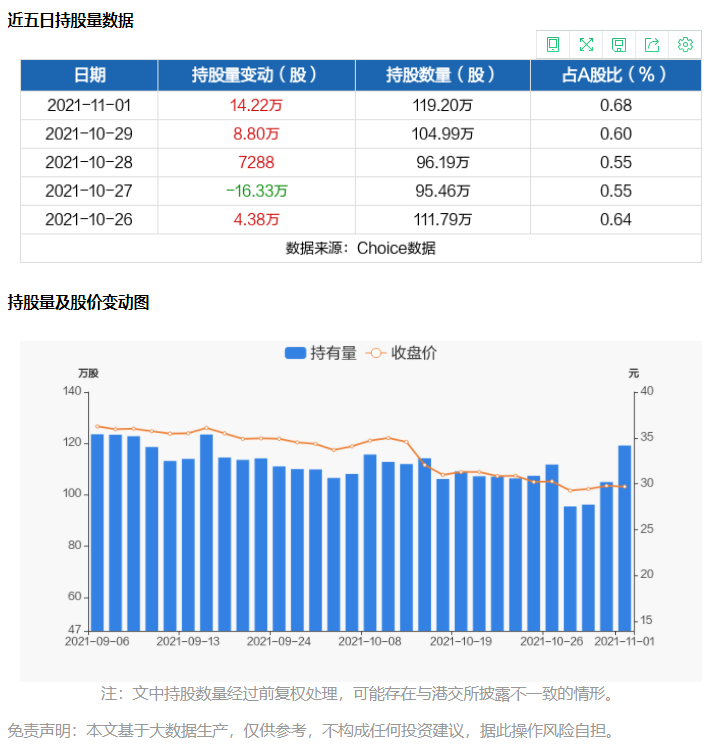720x750 pixels.
Task: Click the 2021-09-24 x-axis label
Action: 279,641
